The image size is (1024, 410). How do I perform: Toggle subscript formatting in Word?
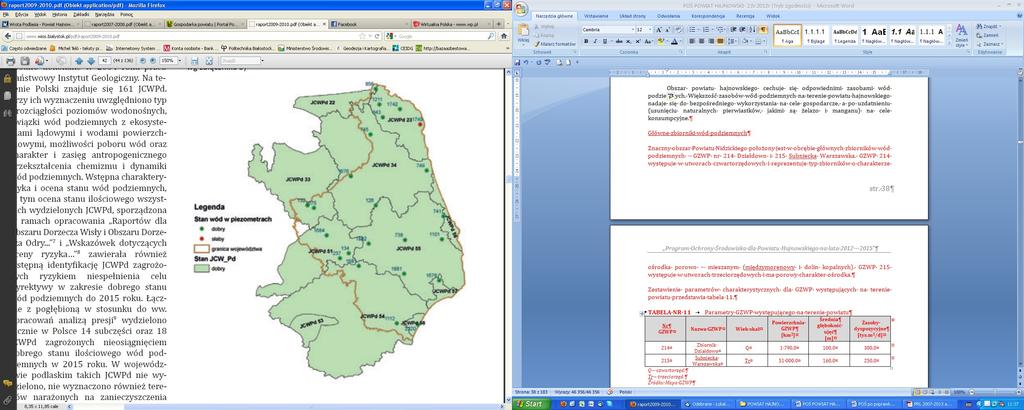[x=628, y=41]
